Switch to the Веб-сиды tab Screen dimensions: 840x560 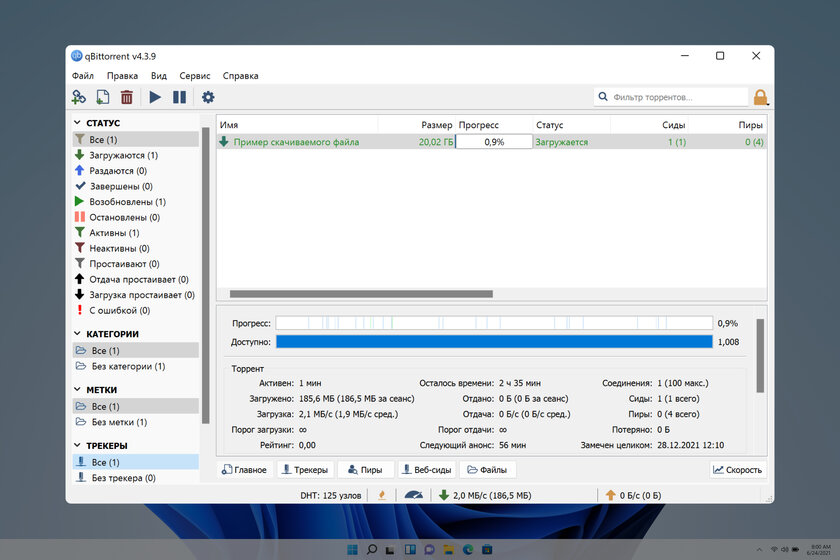tap(427, 469)
